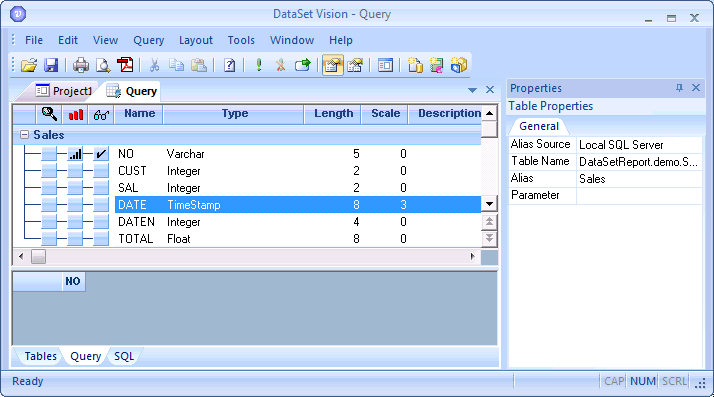
Task: Uncheck the visible checkmark on NO row
Action: click(101, 154)
